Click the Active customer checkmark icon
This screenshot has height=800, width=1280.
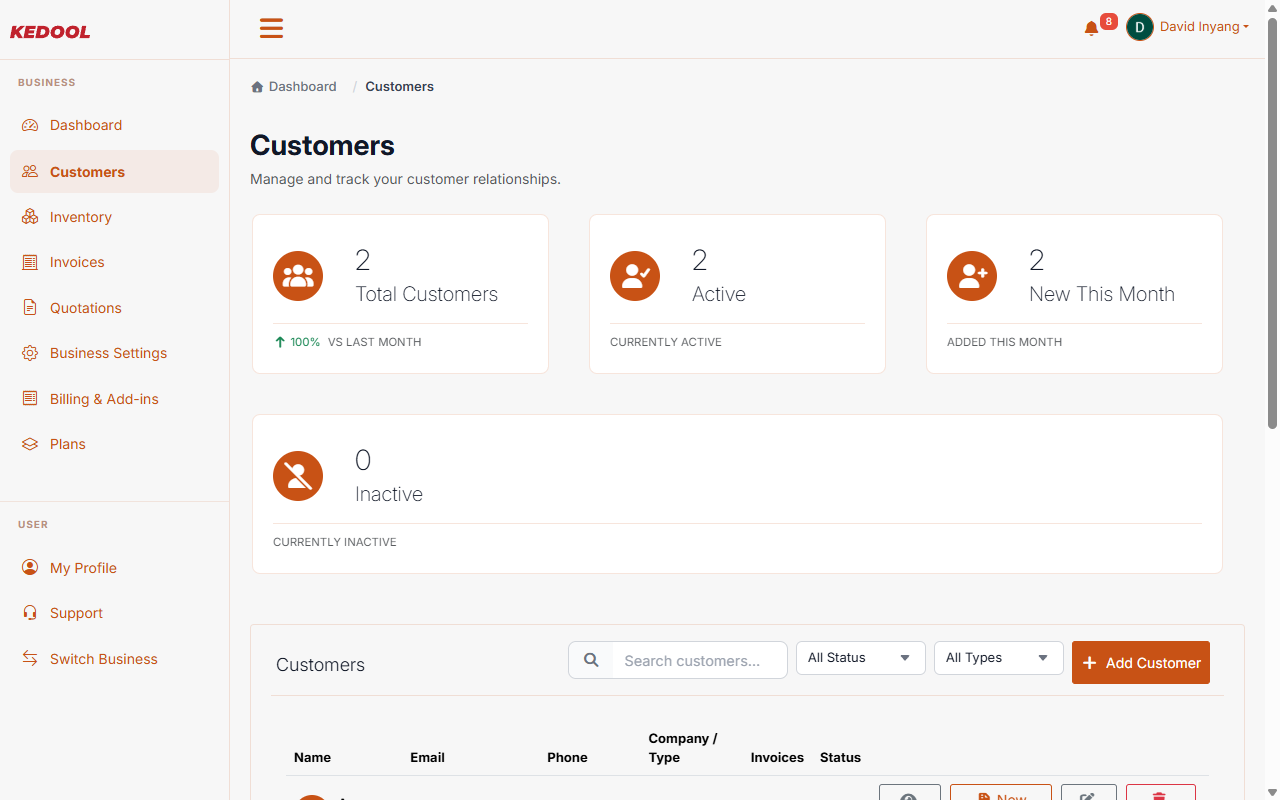(635, 276)
